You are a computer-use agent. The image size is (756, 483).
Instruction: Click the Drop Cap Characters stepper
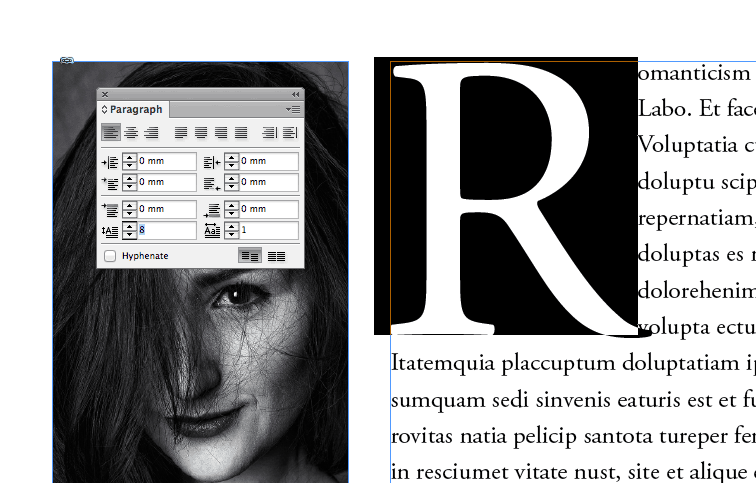[231, 230]
